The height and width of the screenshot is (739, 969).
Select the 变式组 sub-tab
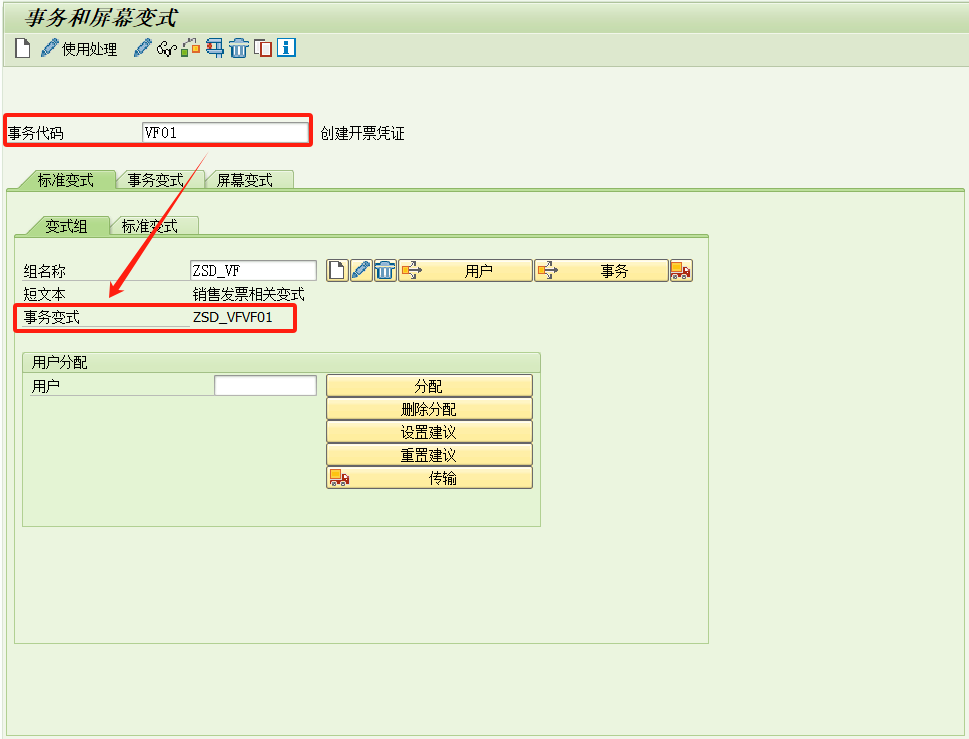[66, 226]
